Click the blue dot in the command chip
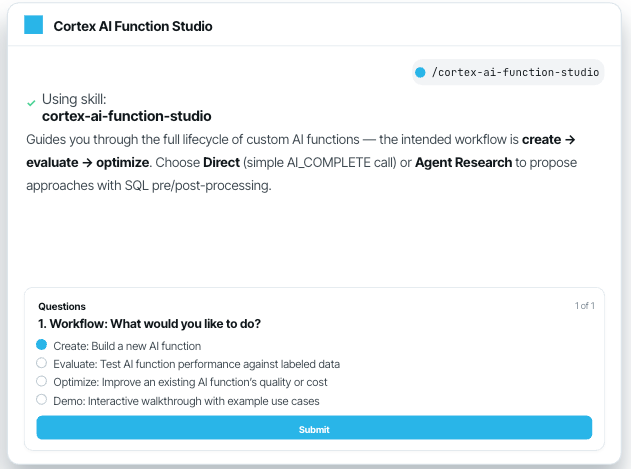The height and width of the screenshot is (469, 631). [x=420, y=72]
